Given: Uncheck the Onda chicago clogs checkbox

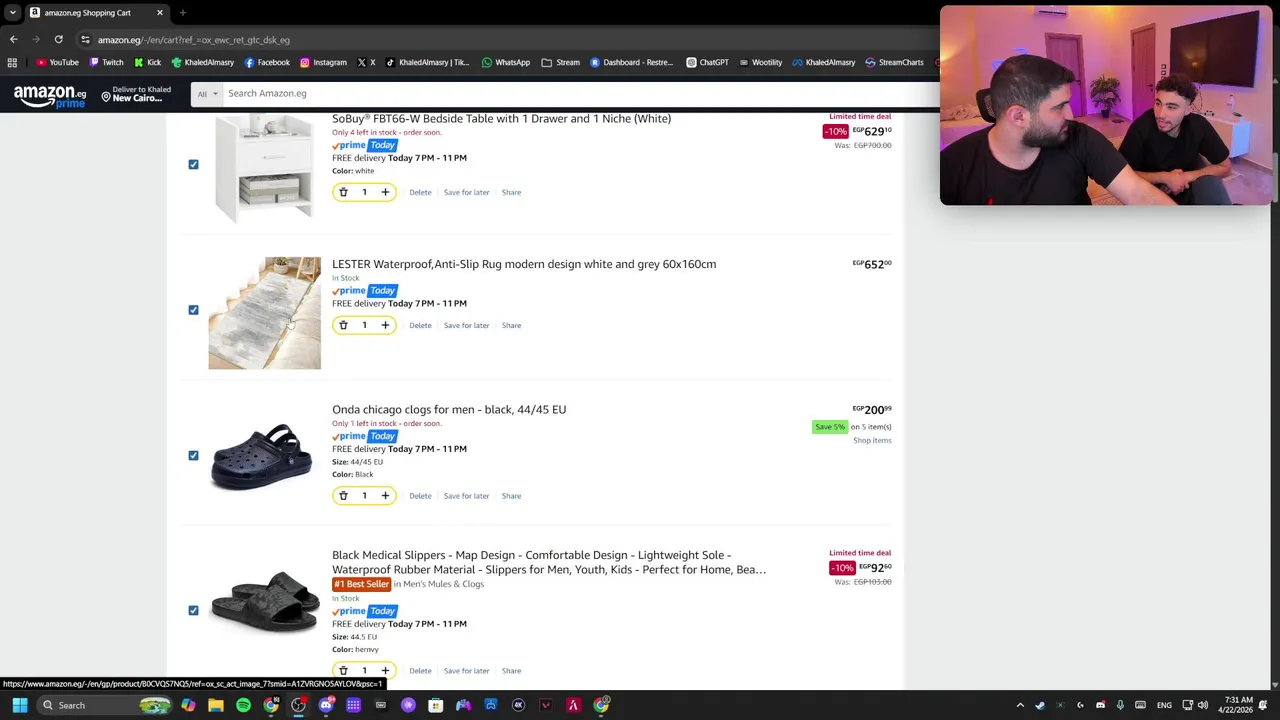Looking at the screenshot, I should [193, 455].
